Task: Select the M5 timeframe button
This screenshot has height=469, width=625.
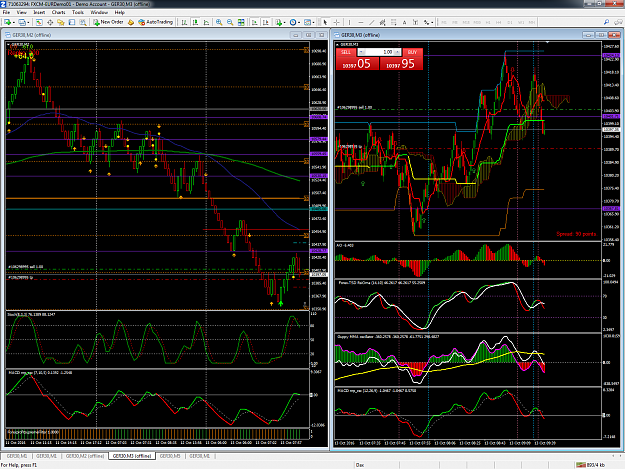Action: (455, 22)
